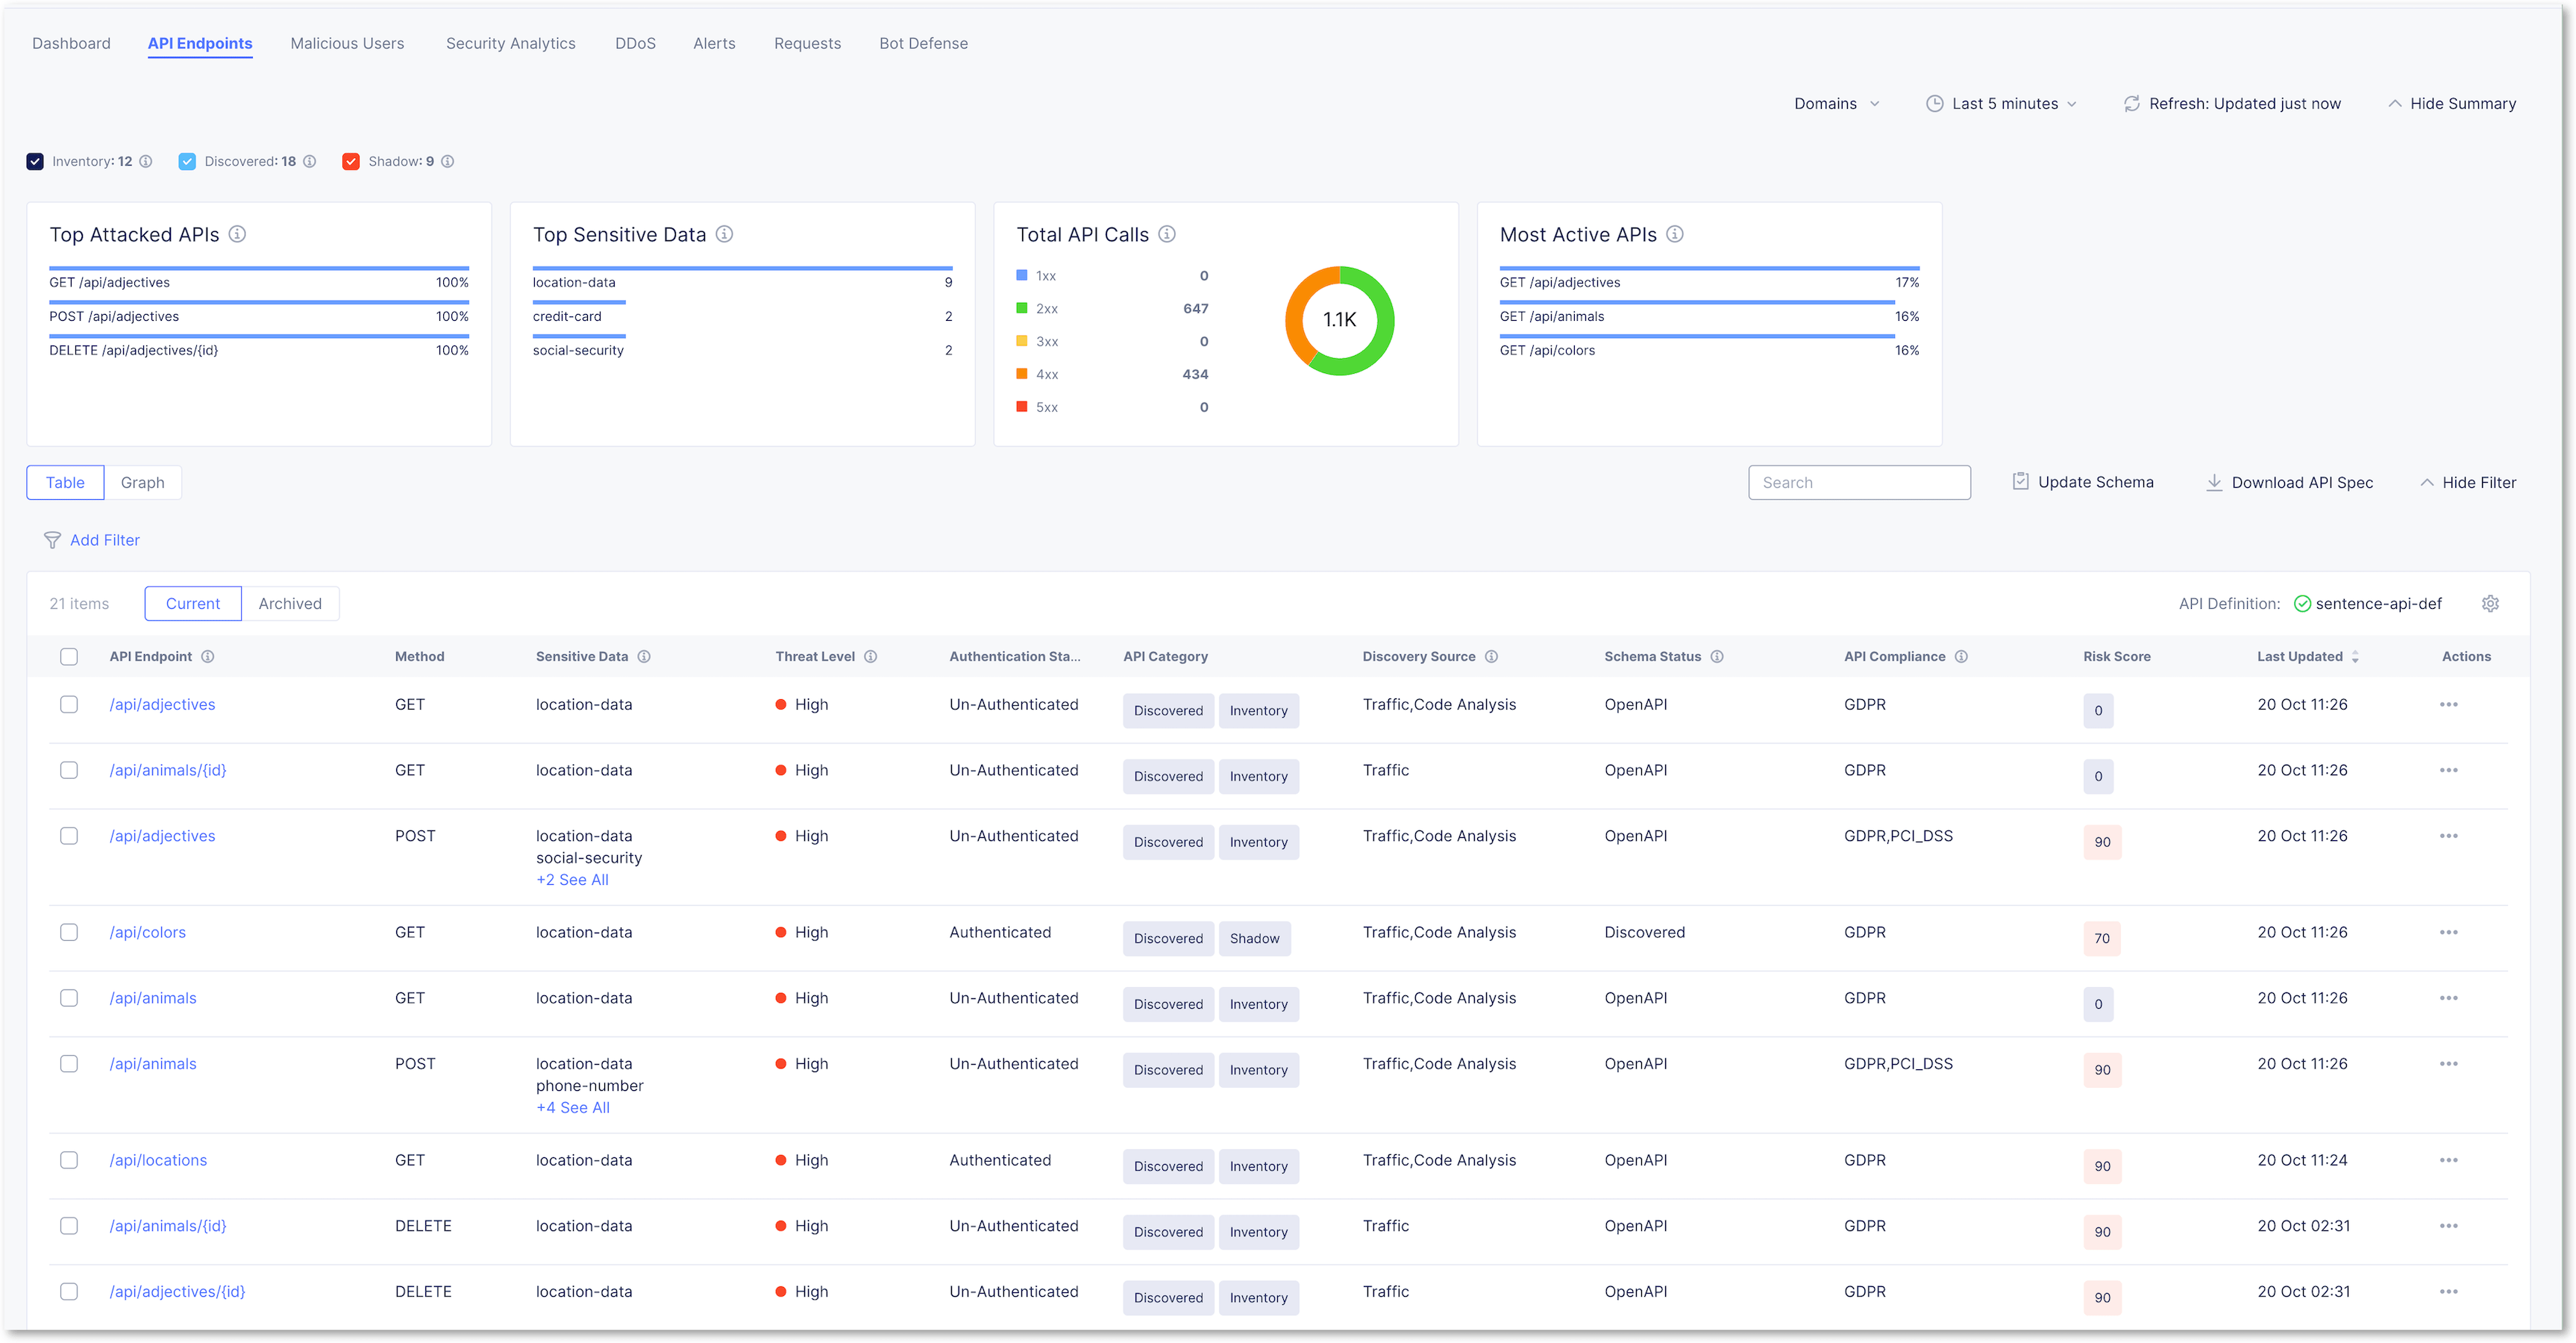Open Add Filter using the funnel icon
Image resolution: width=2576 pixels, height=1343 pixels.
click(x=52, y=540)
